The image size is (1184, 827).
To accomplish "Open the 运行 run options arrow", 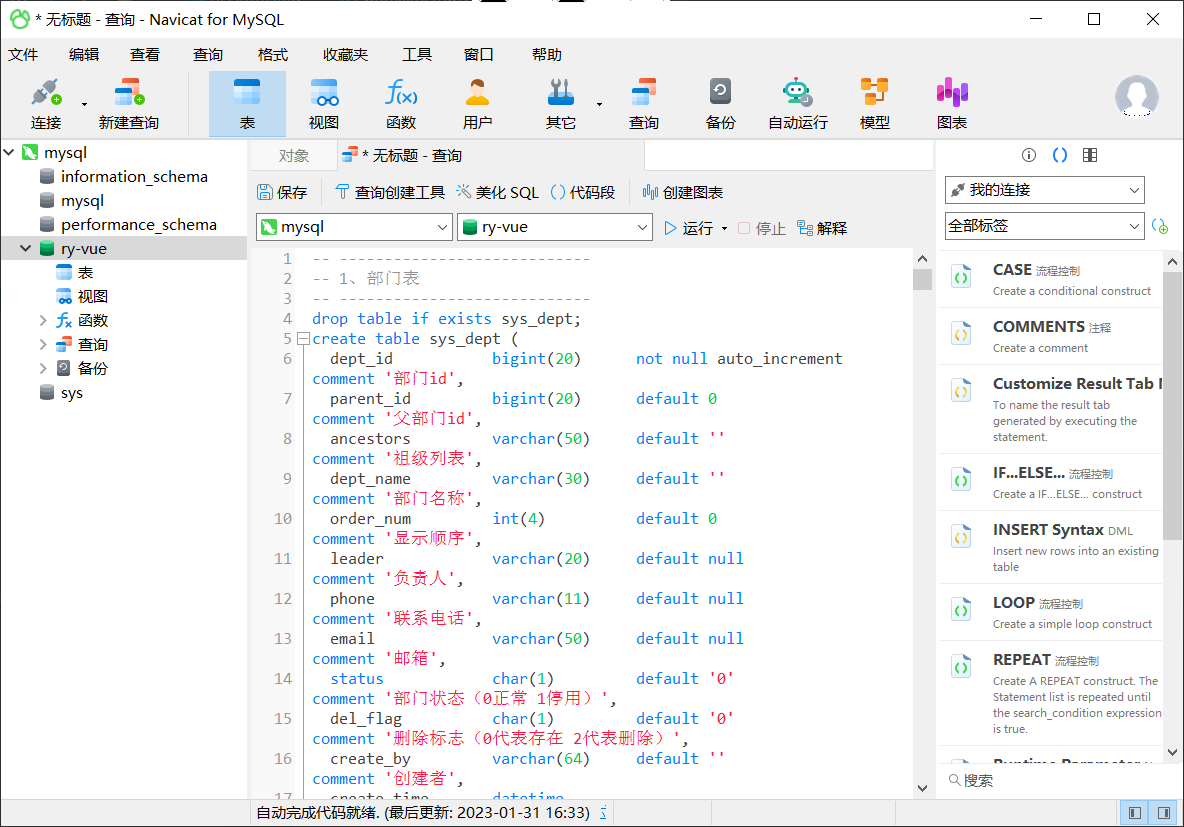I will point(725,228).
